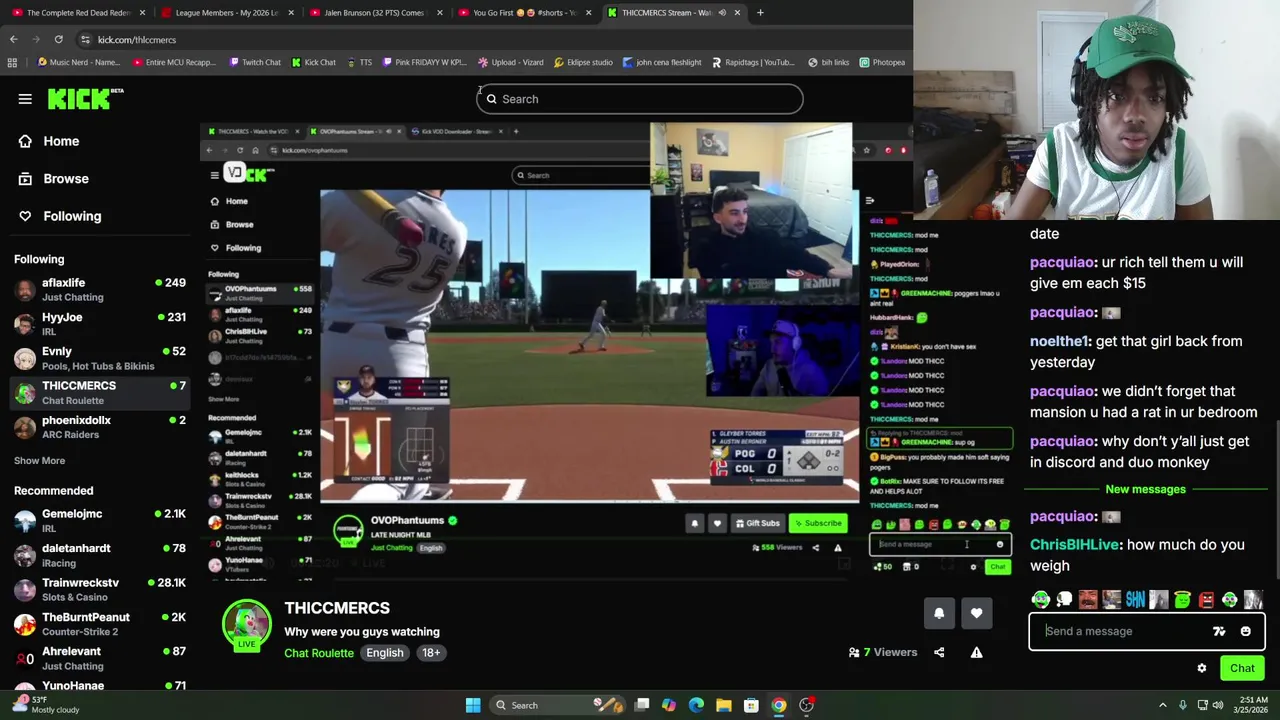1280x720 pixels.
Task: Insert the SHN emote
Action: click(1135, 599)
